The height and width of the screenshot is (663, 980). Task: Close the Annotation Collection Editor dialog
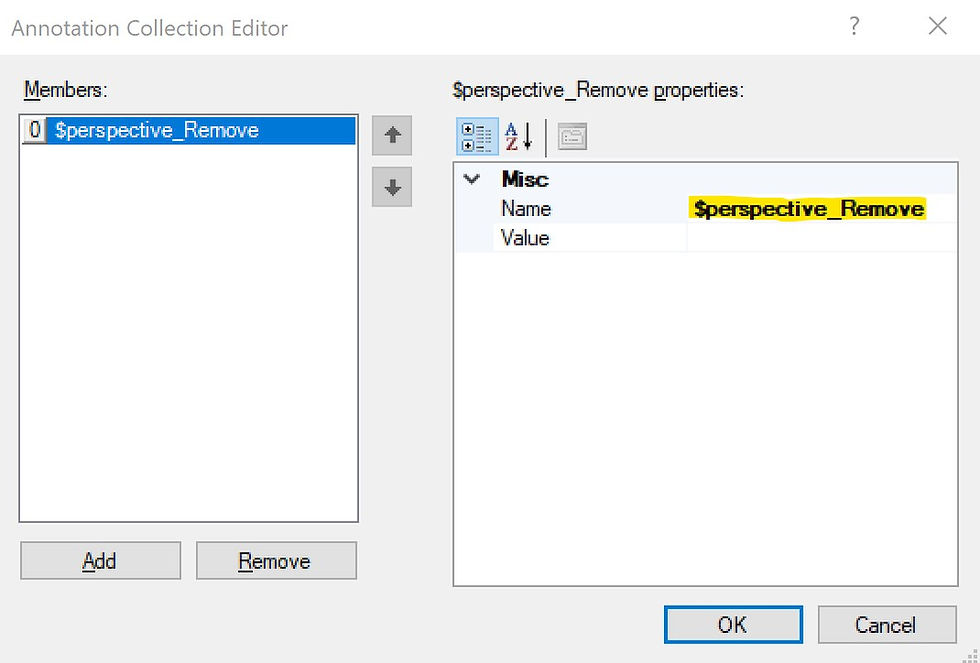(938, 26)
